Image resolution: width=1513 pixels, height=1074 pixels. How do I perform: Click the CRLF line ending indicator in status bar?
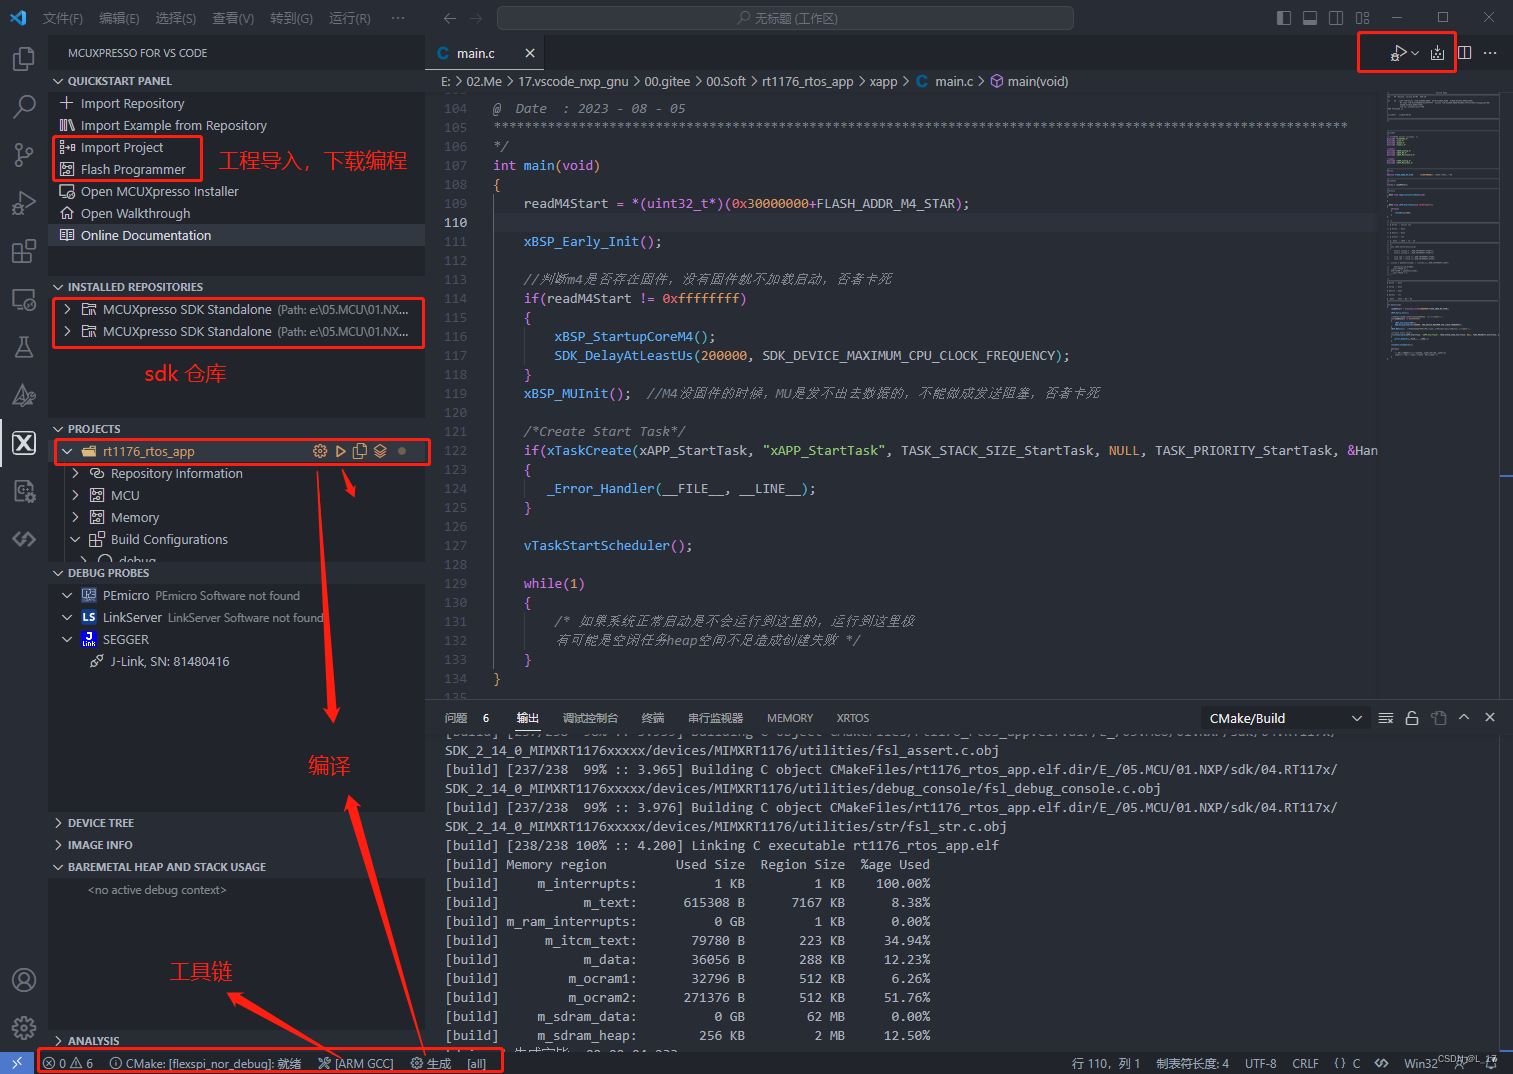point(1305,1063)
